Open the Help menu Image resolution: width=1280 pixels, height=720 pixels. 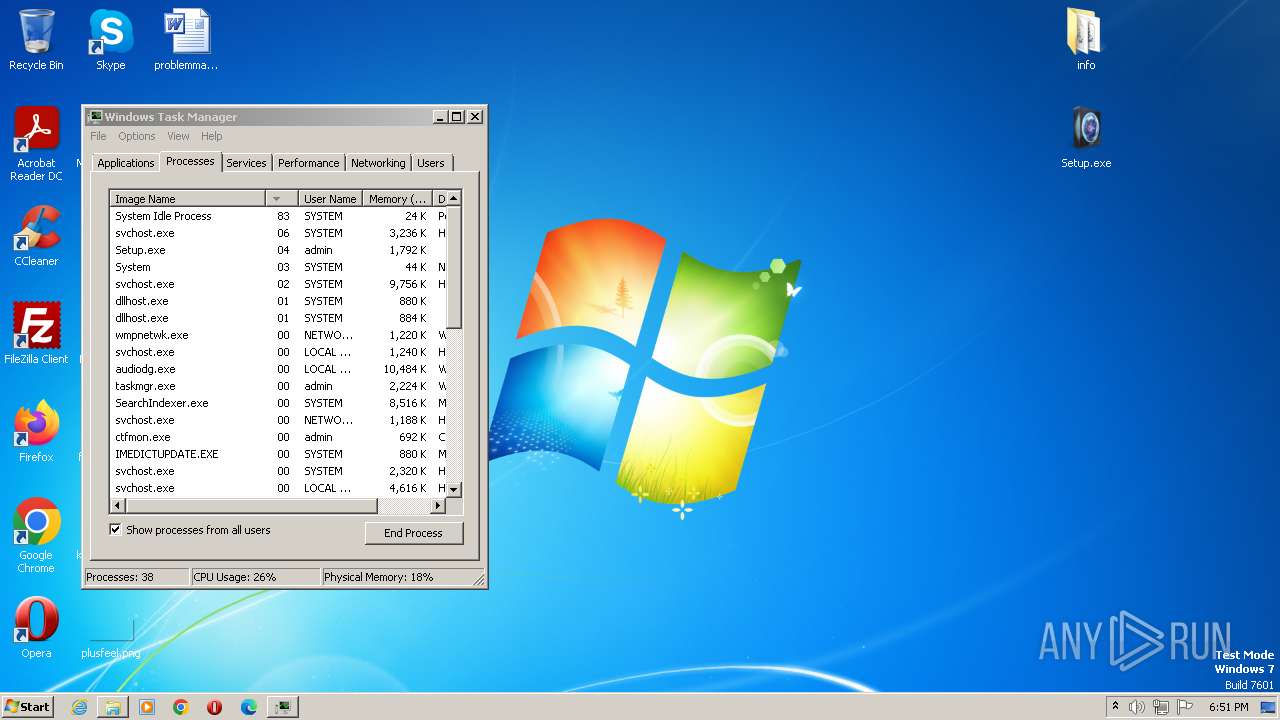[x=211, y=136]
